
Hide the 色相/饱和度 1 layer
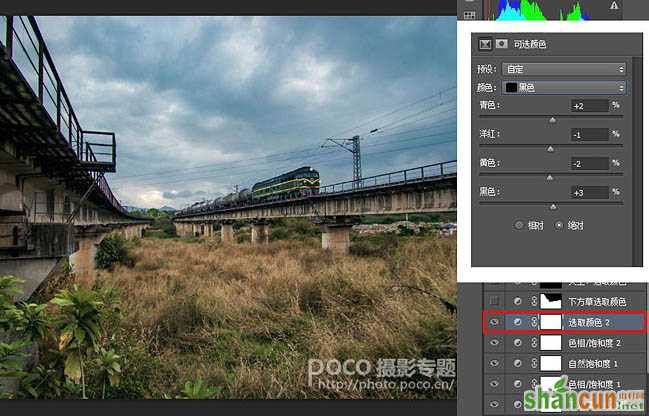click(494, 384)
